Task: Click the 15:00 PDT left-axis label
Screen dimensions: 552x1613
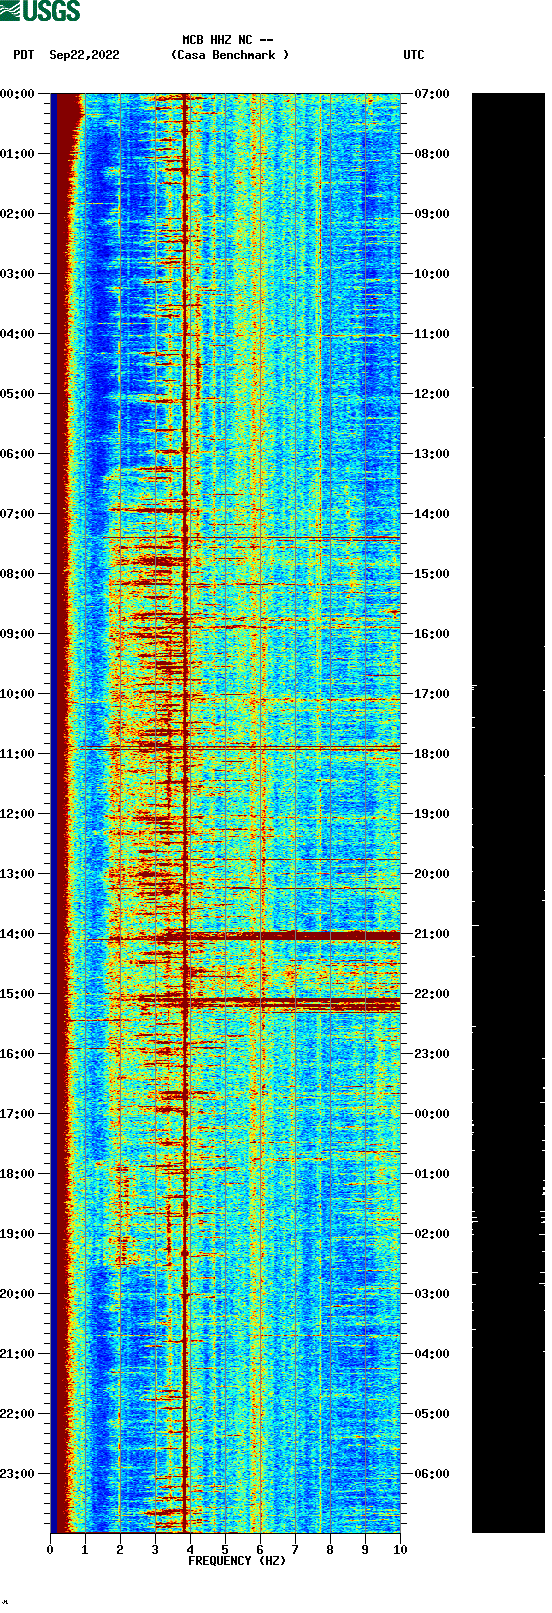Action: [x=18, y=994]
